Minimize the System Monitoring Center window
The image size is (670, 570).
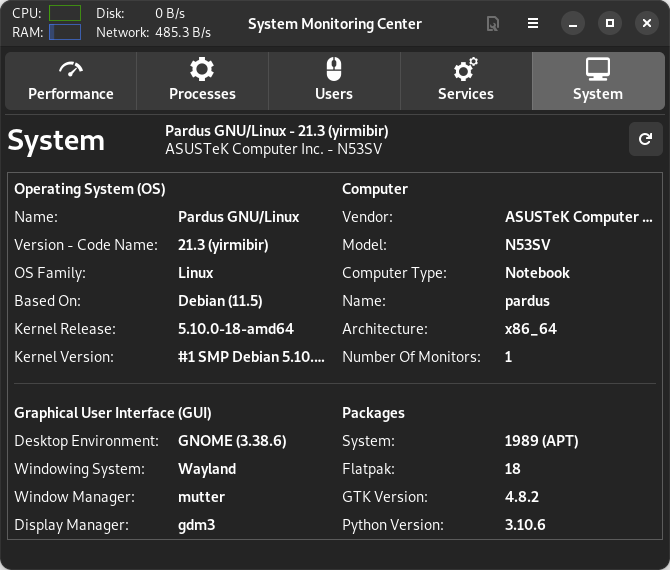click(x=573, y=23)
